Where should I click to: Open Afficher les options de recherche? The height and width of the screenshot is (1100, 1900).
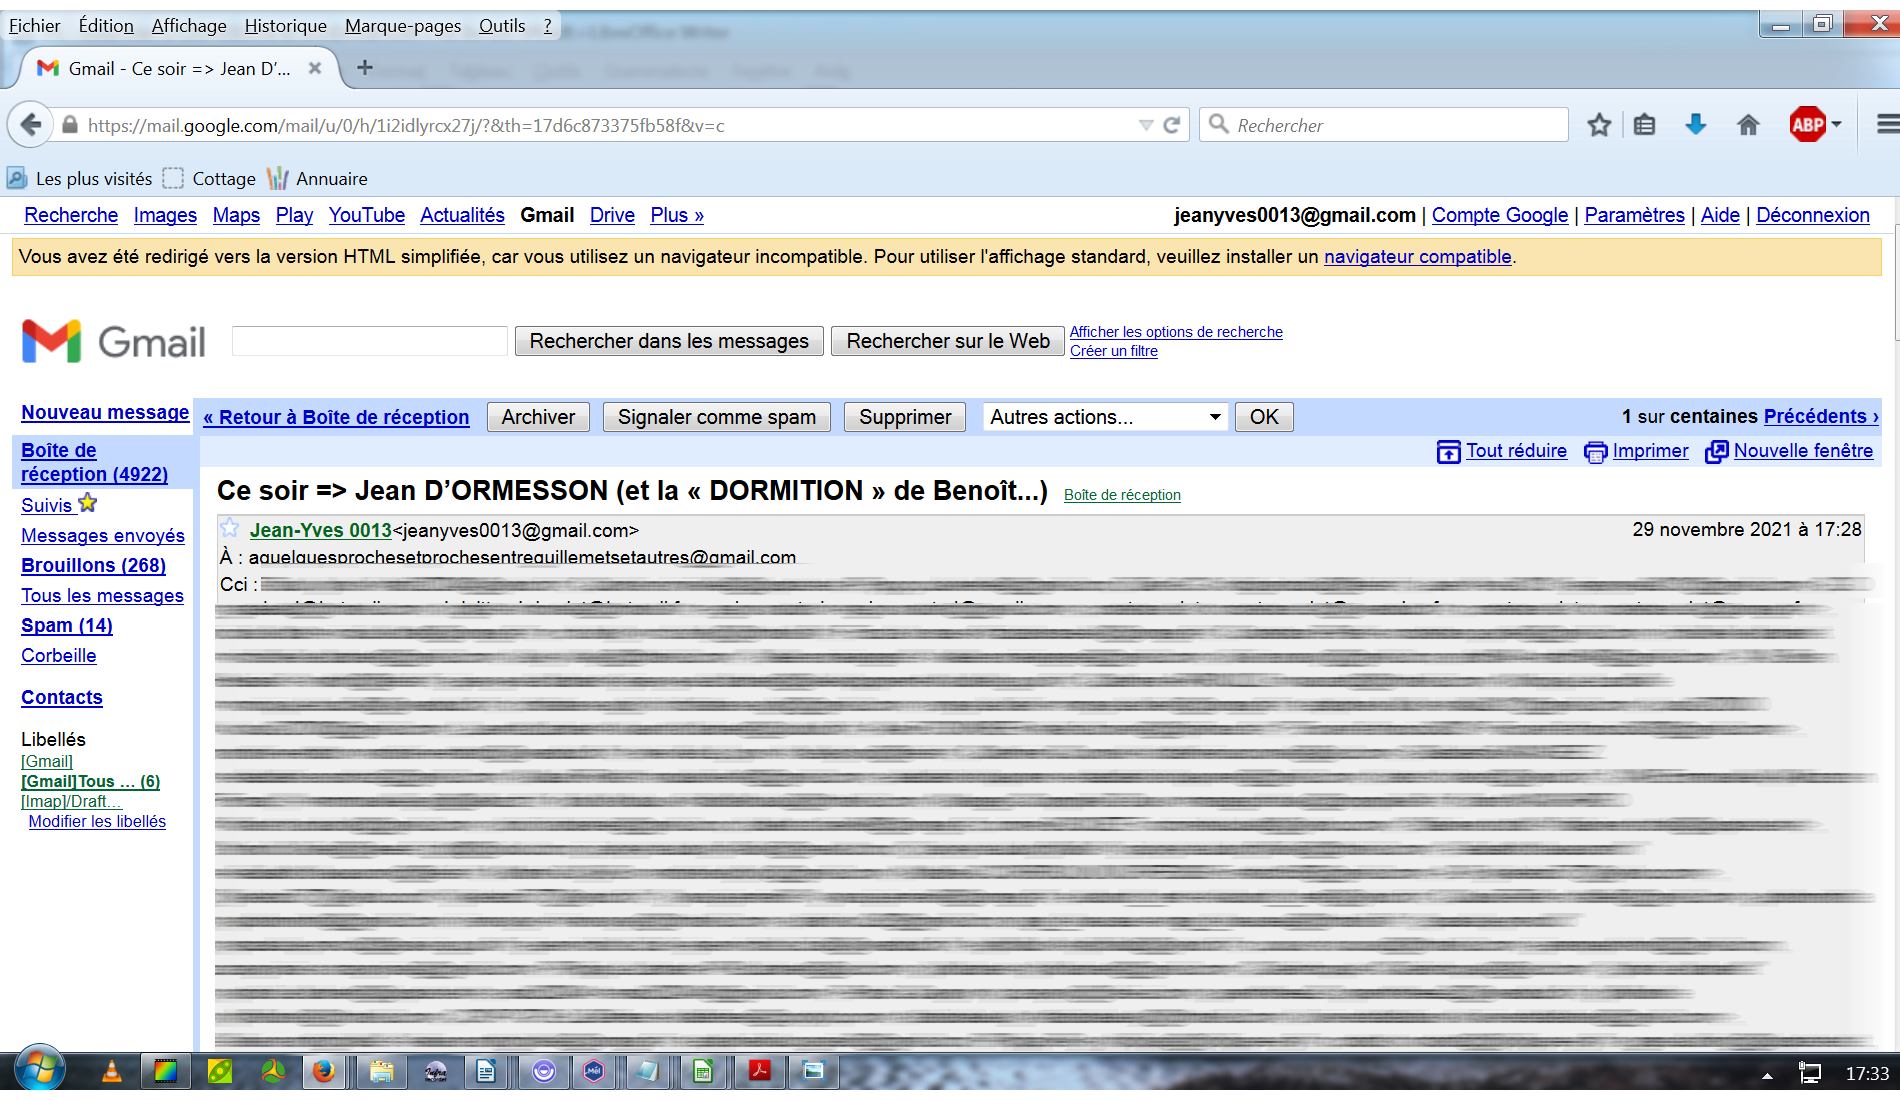(1176, 332)
